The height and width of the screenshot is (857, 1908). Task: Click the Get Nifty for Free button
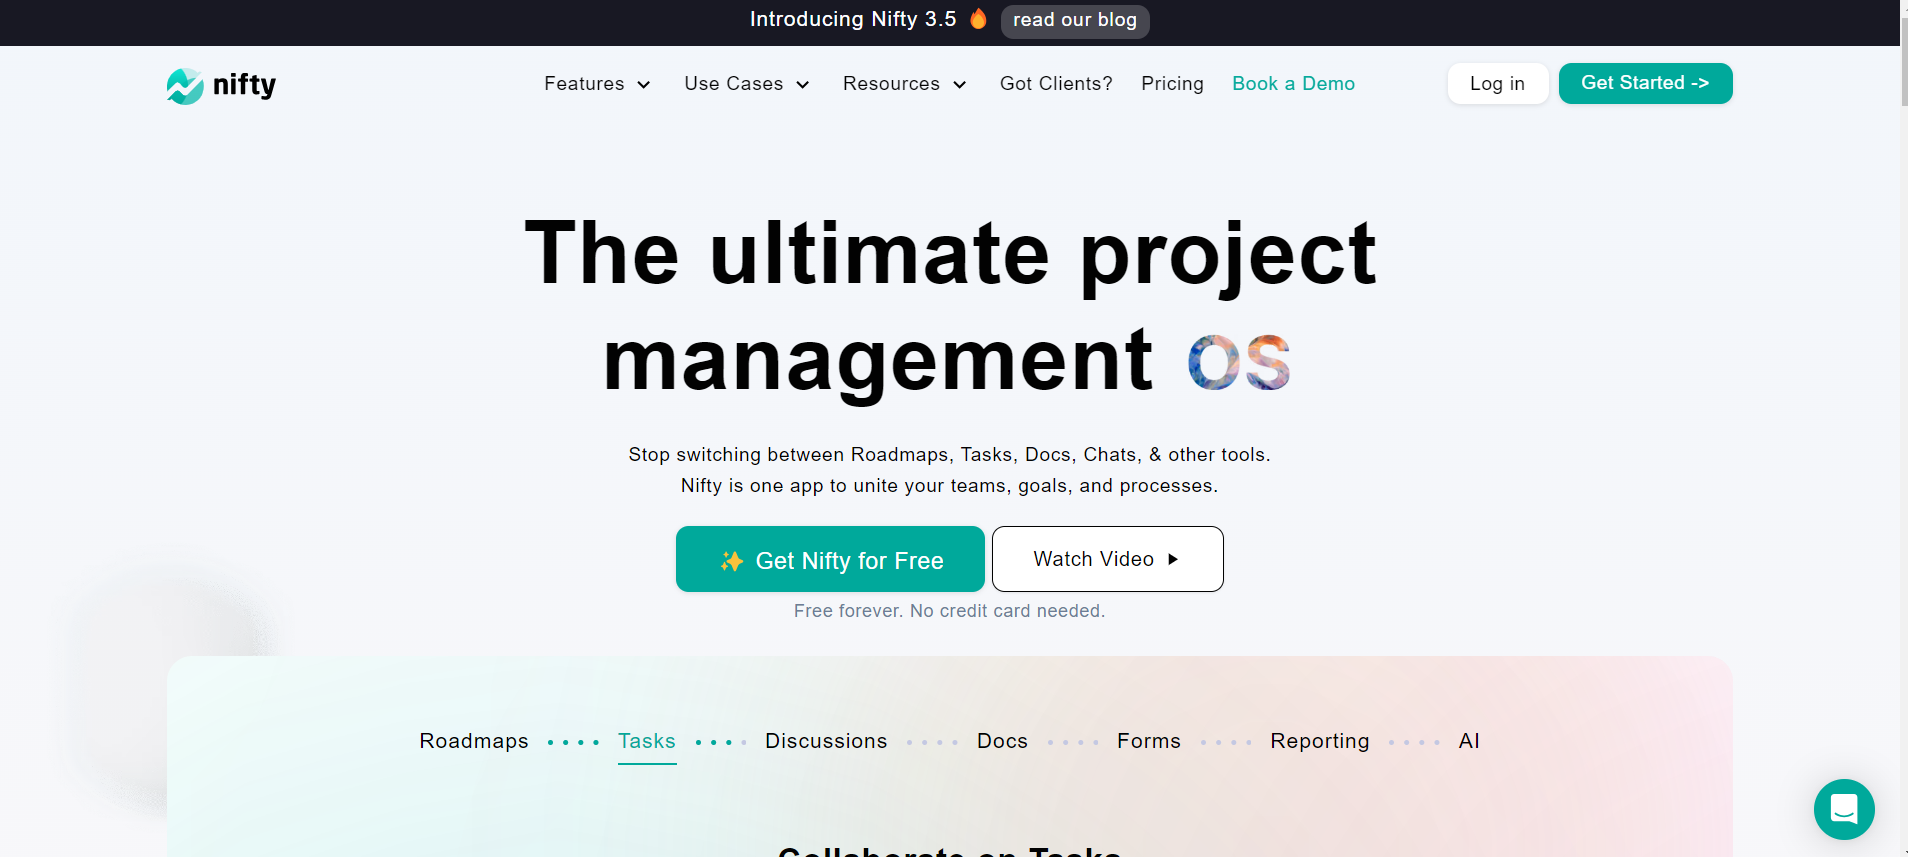pyautogui.click(x=830, y=559)
